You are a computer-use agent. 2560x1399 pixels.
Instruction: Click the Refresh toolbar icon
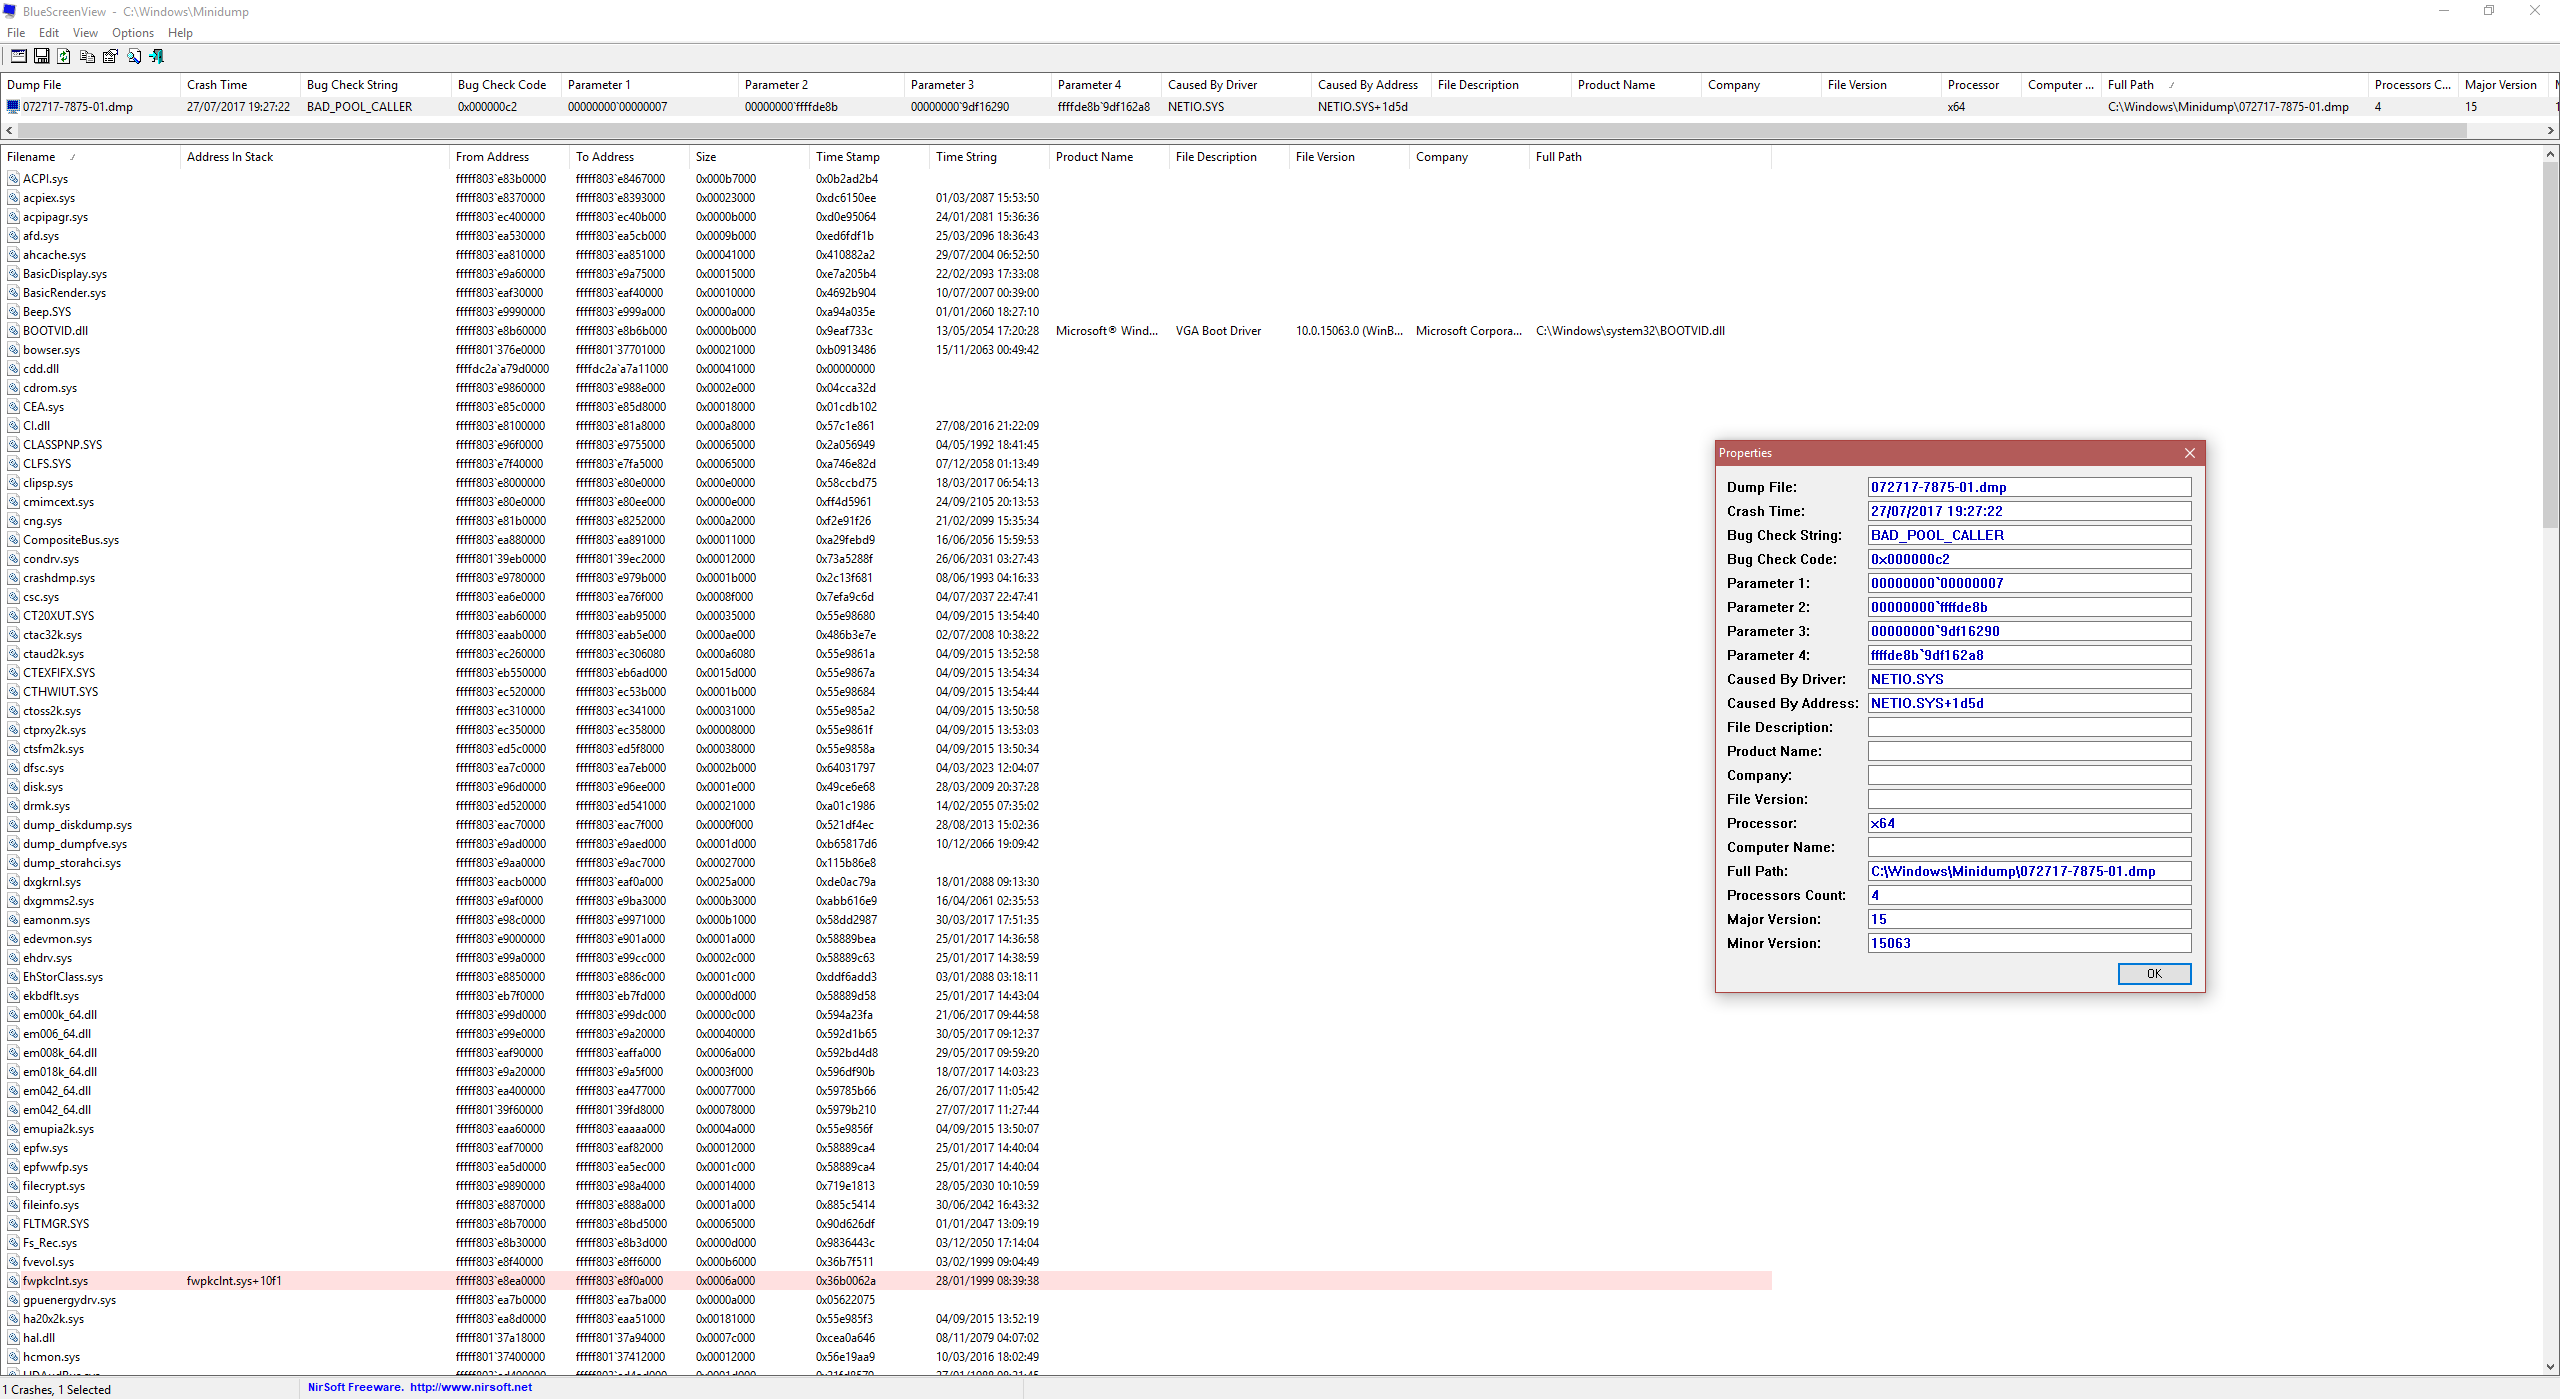(x=64, y=56)
